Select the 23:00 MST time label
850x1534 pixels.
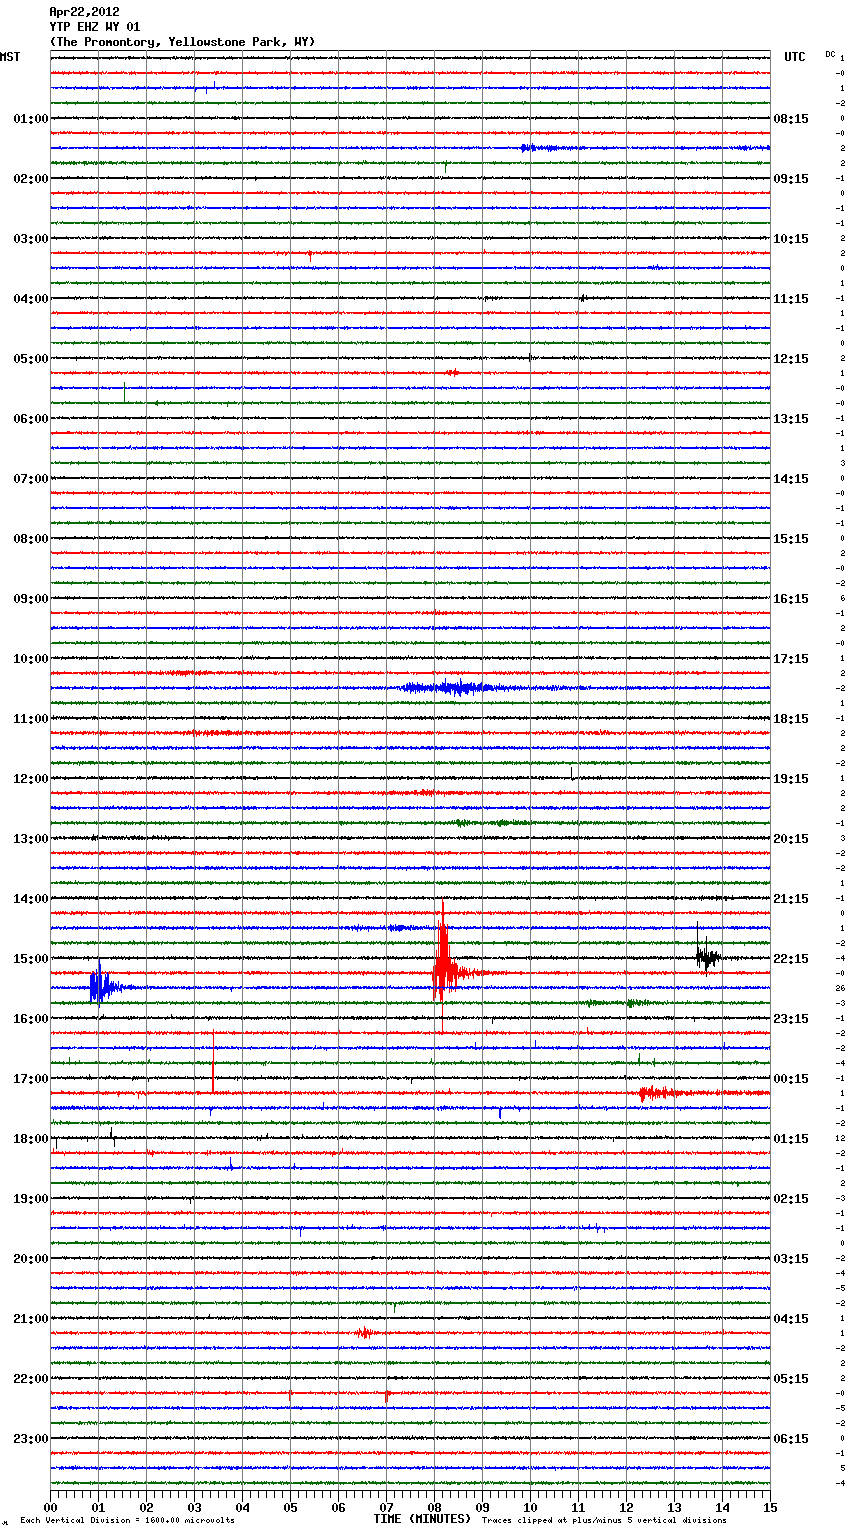30,1439
